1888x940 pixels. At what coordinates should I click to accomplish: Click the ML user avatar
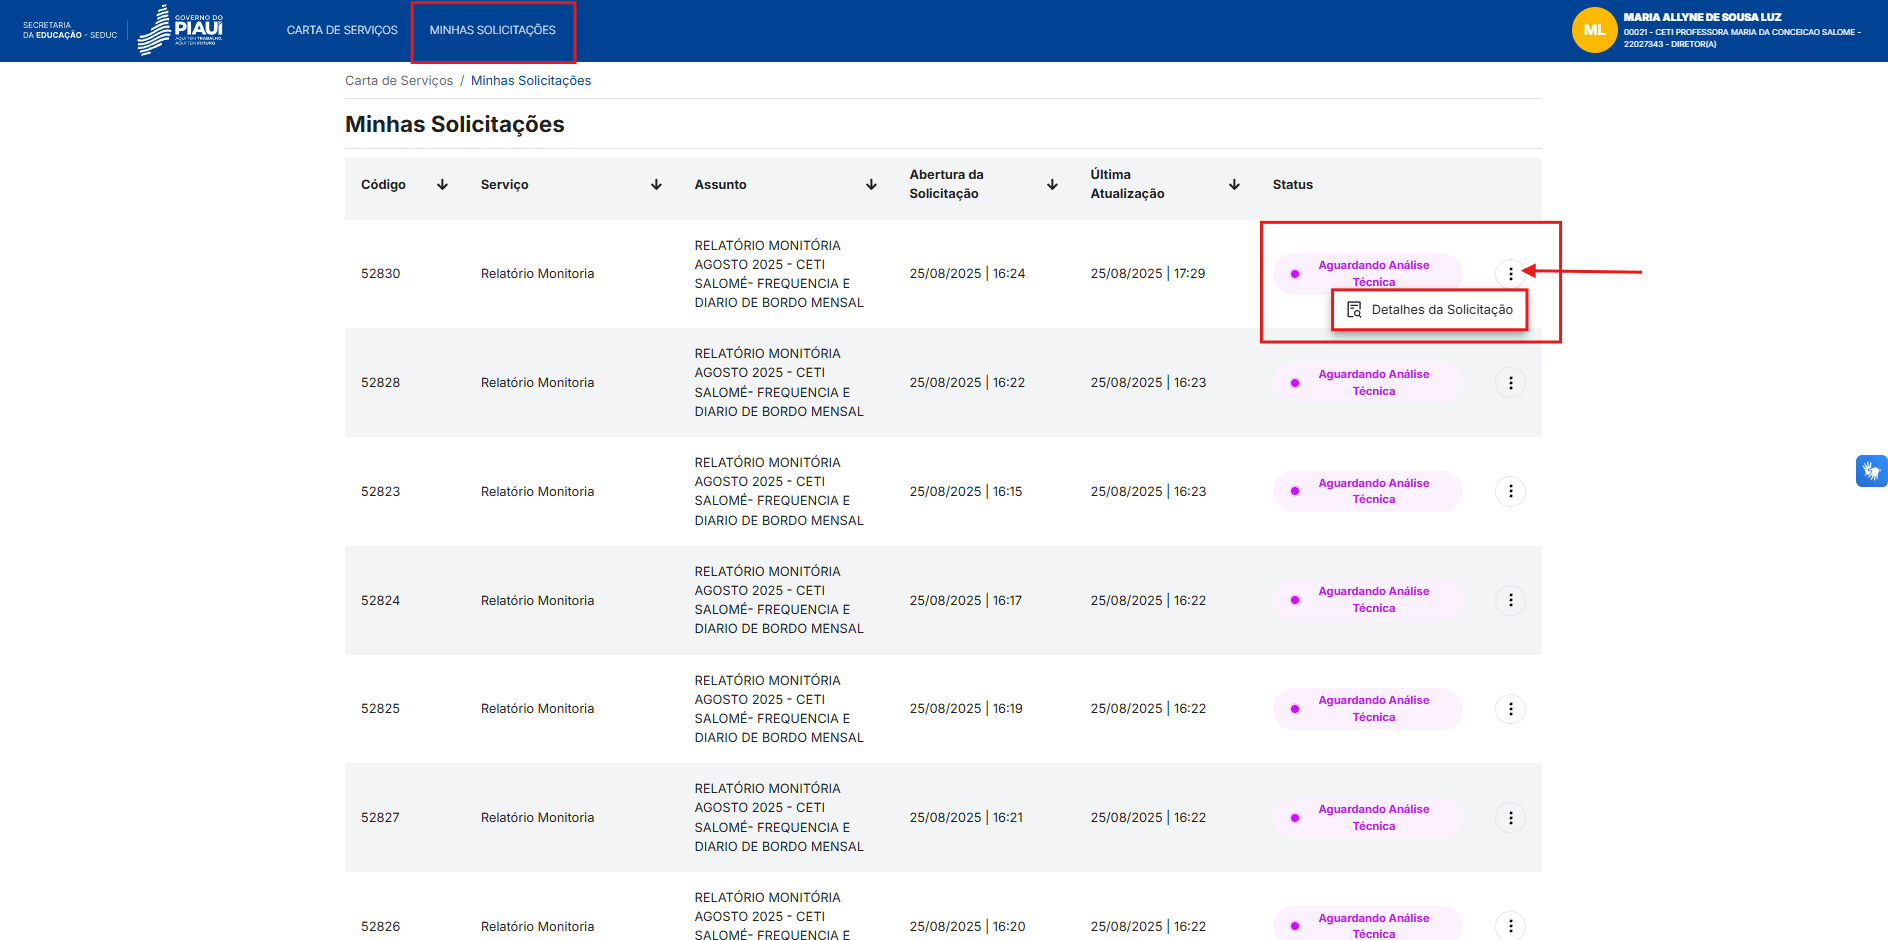coord(1594,30)
